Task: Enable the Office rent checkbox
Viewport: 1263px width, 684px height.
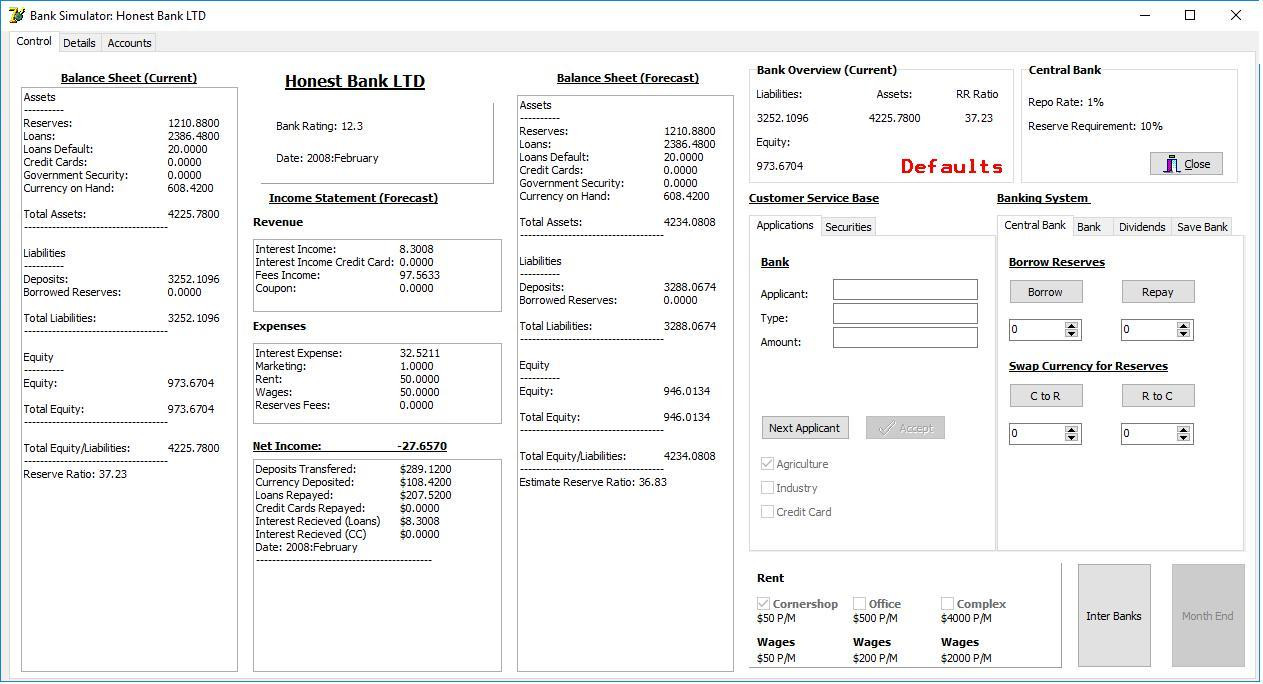Action: [859, 604]
